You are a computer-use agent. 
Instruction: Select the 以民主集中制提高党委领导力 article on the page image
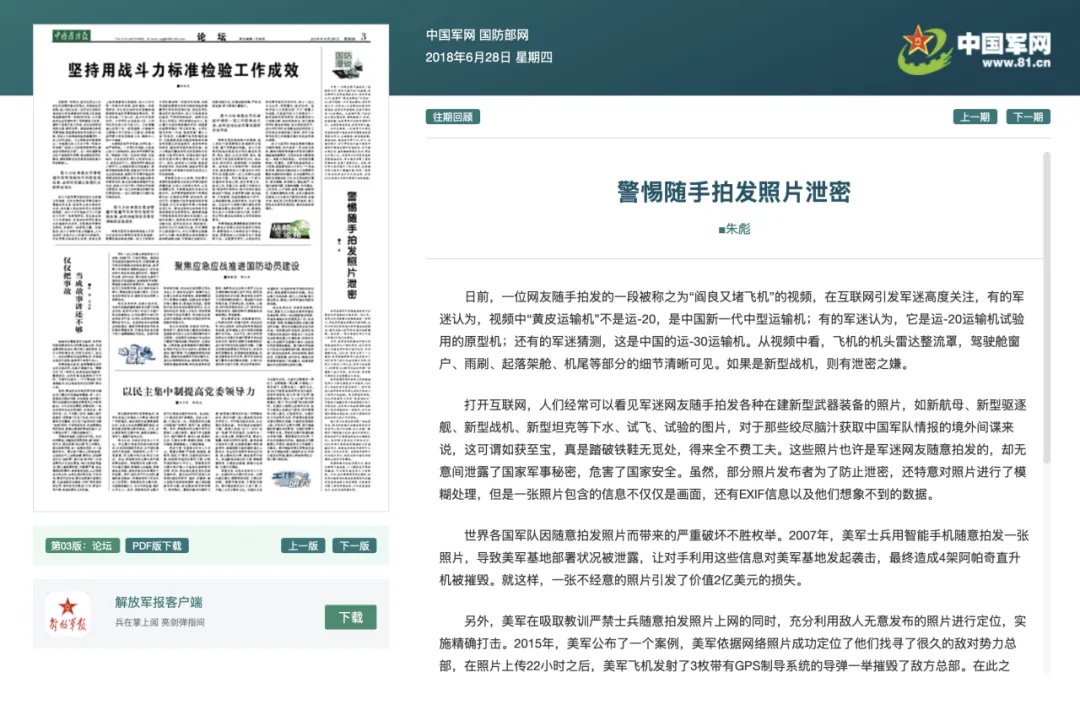point(189,391)
